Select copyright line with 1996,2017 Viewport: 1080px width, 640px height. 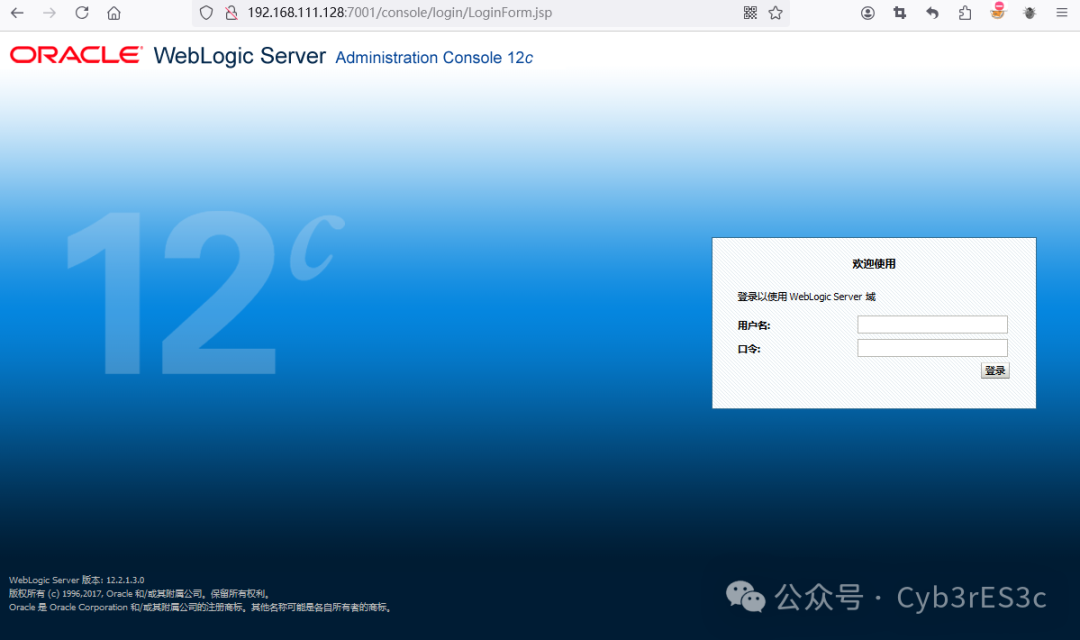pyautogui.click(x=139, y=593)
